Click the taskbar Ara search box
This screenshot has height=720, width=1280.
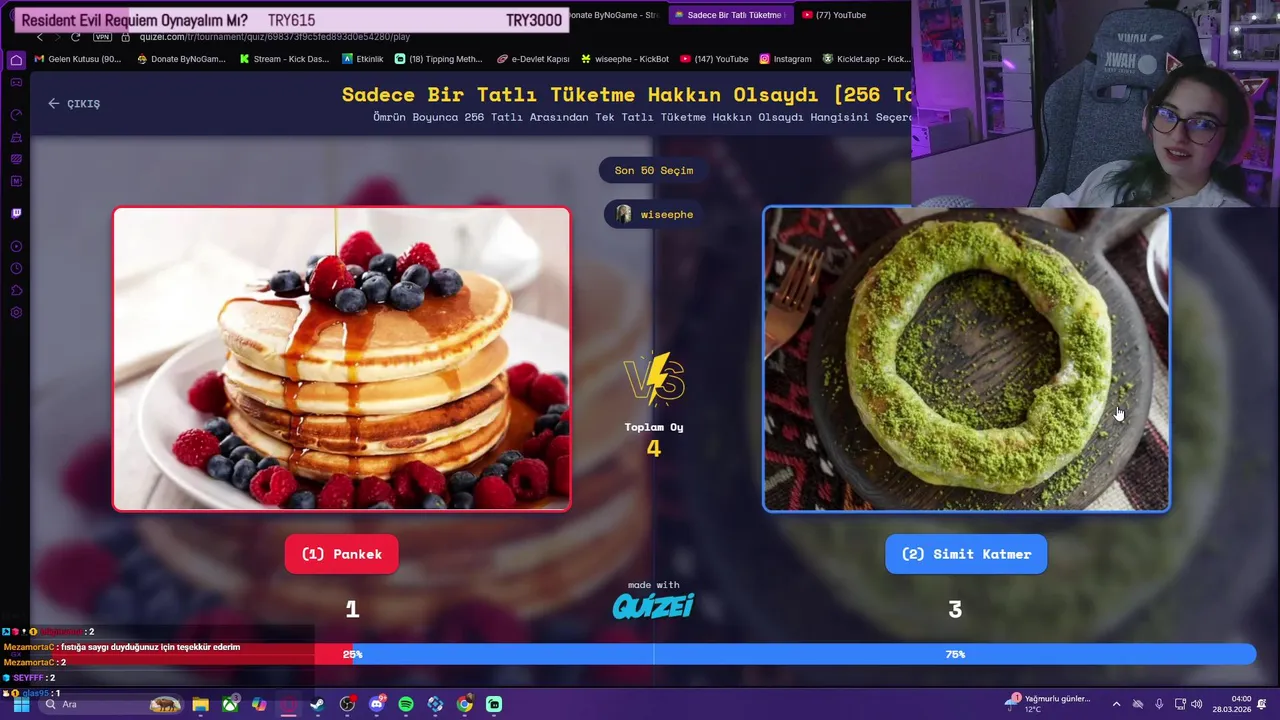coord(112,704)
